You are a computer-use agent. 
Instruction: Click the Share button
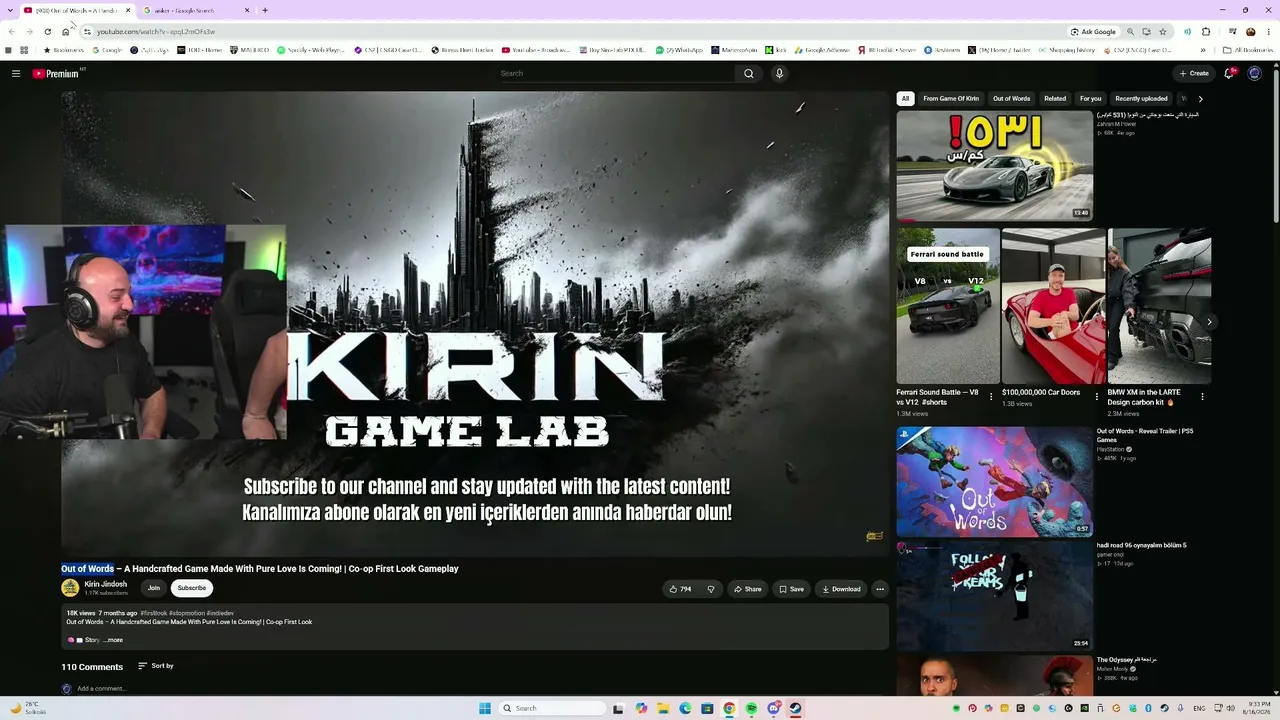pos(747,589)
